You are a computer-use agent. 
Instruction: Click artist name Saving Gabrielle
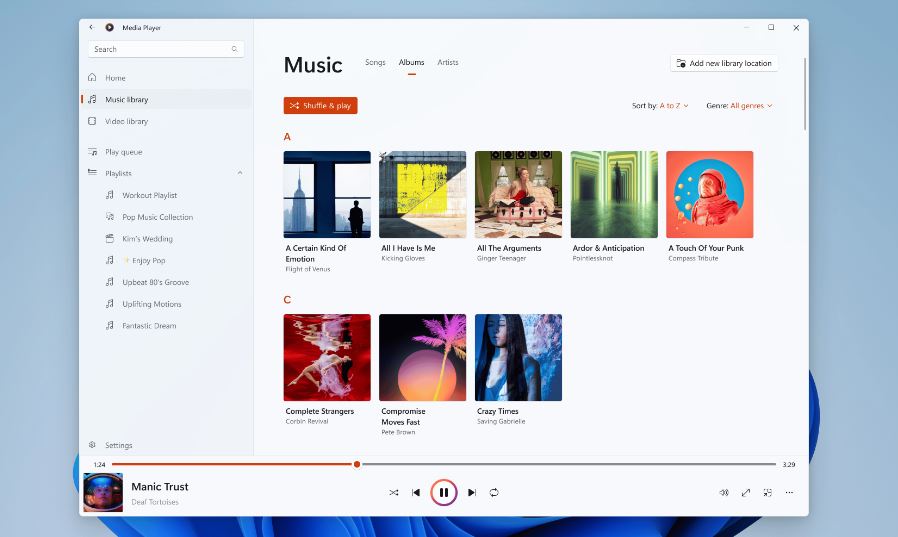pos(501,421)
